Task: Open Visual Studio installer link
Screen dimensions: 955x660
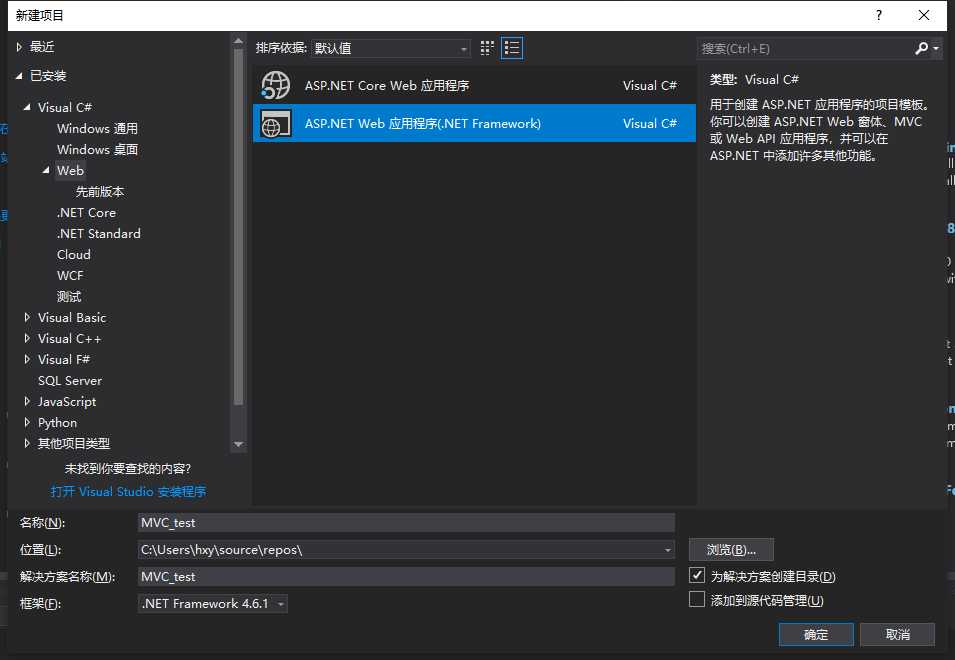Action: point(129,491)
